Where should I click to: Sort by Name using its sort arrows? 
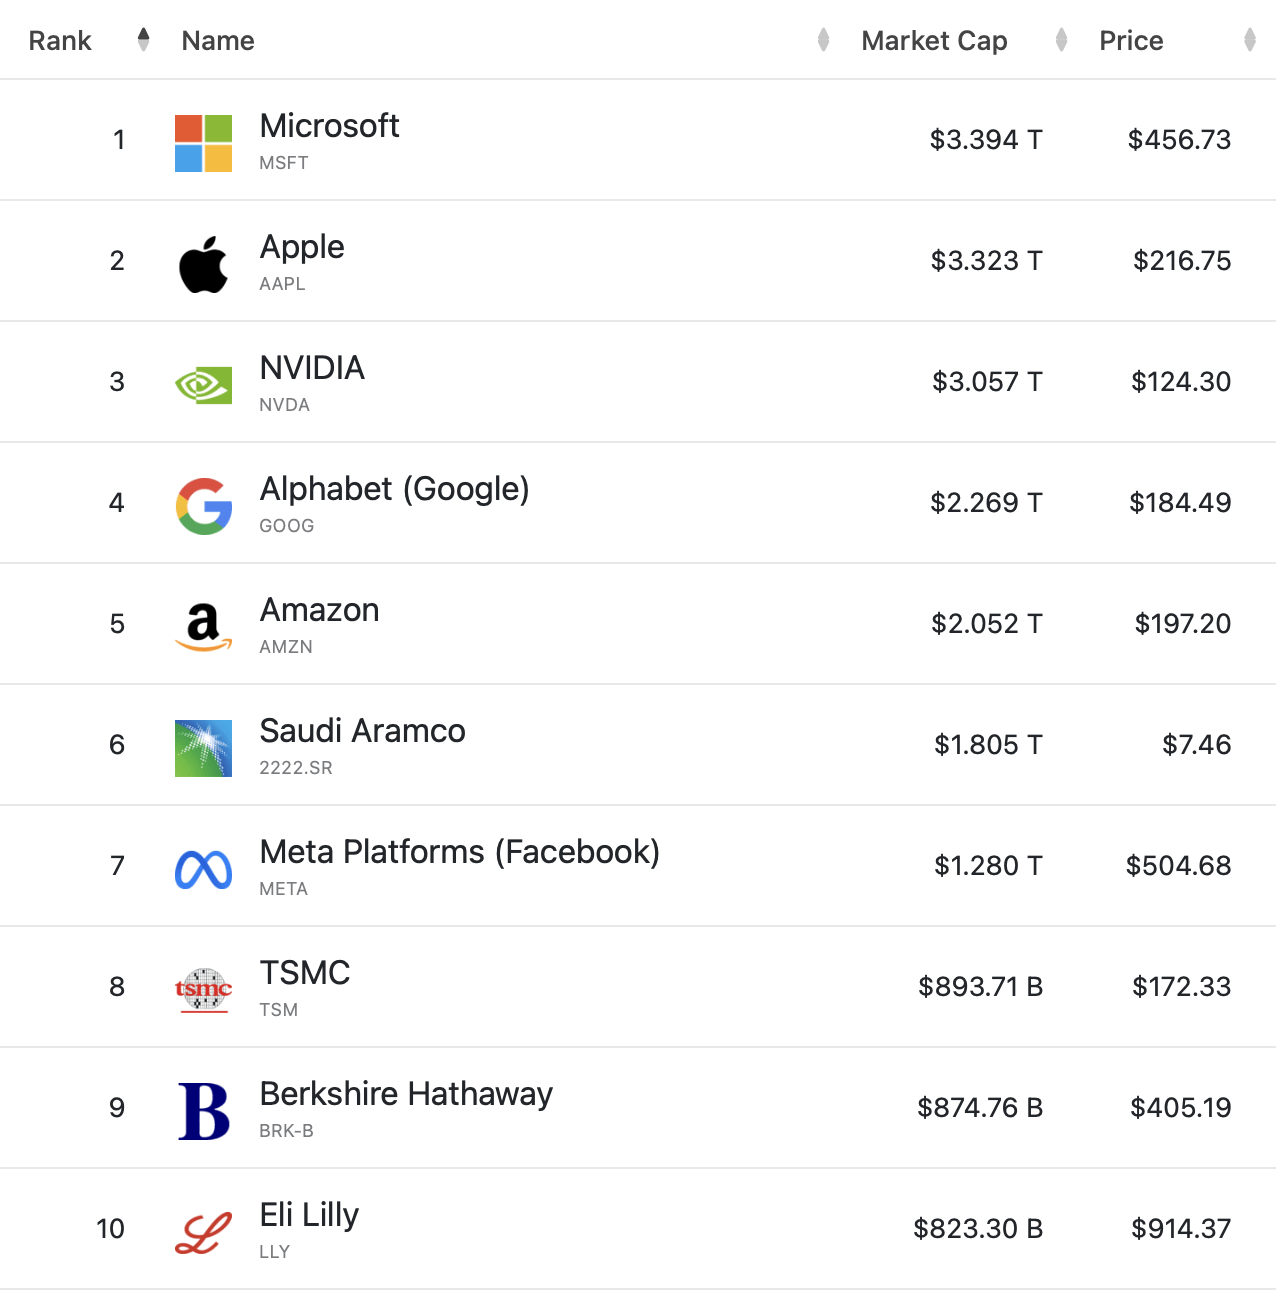pos(823,40)
